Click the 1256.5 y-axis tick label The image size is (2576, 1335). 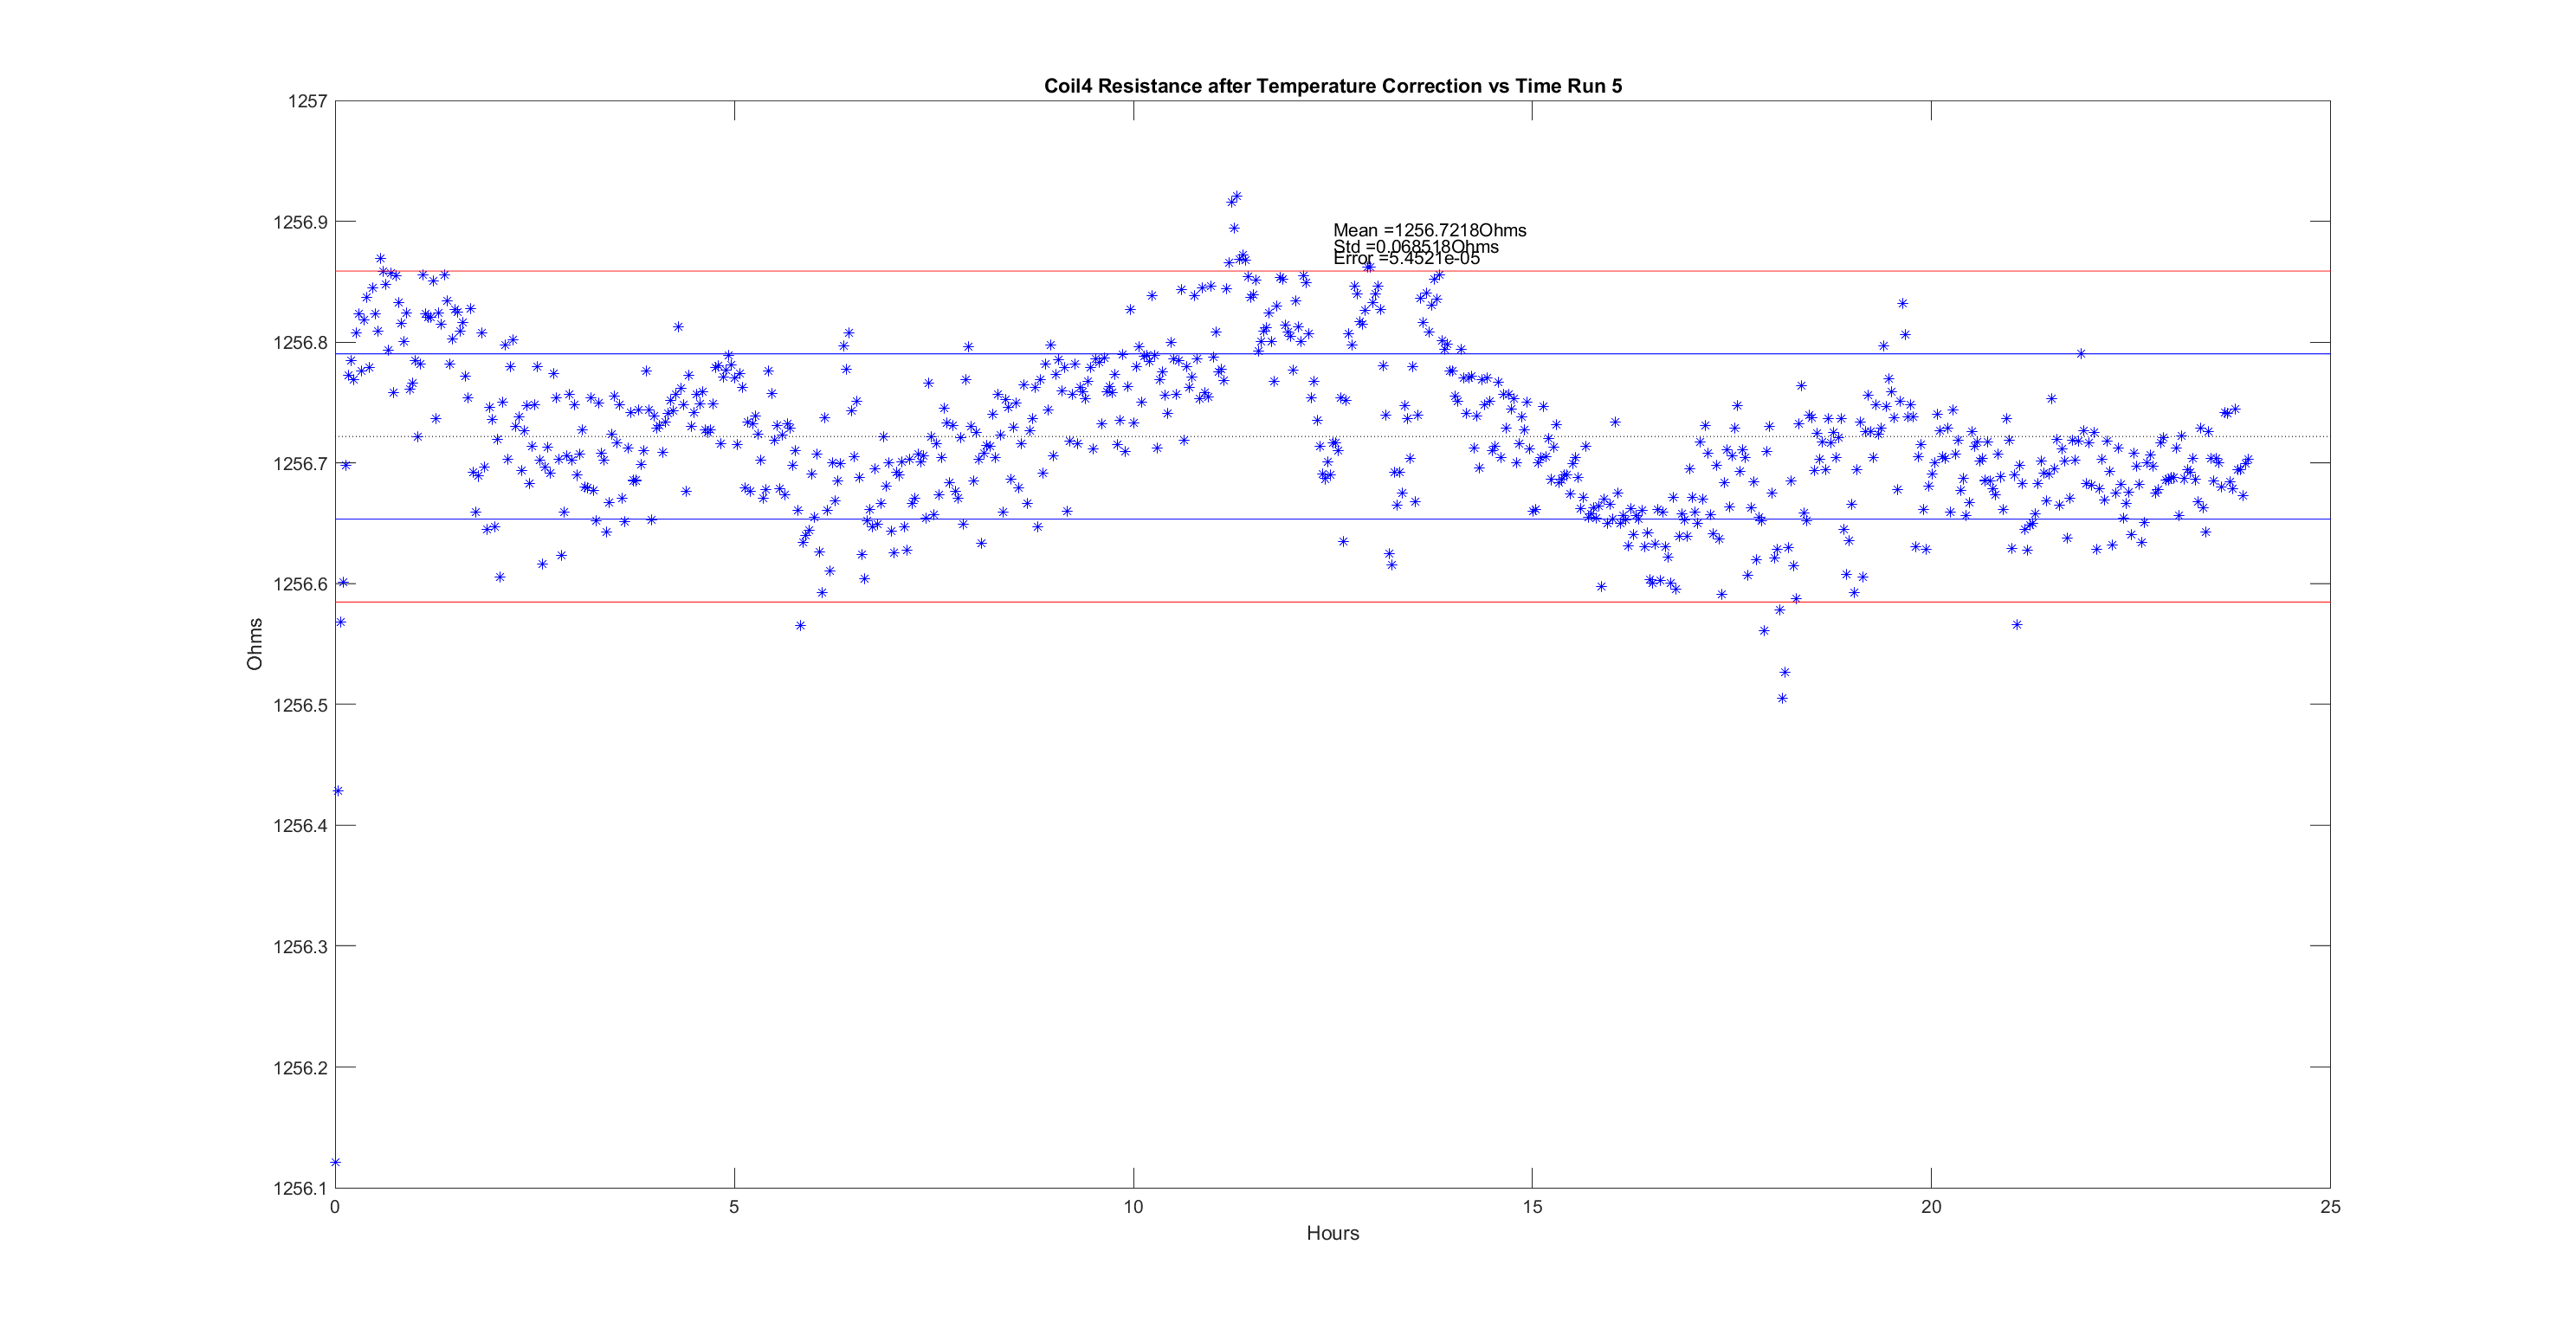pos(300,705)
